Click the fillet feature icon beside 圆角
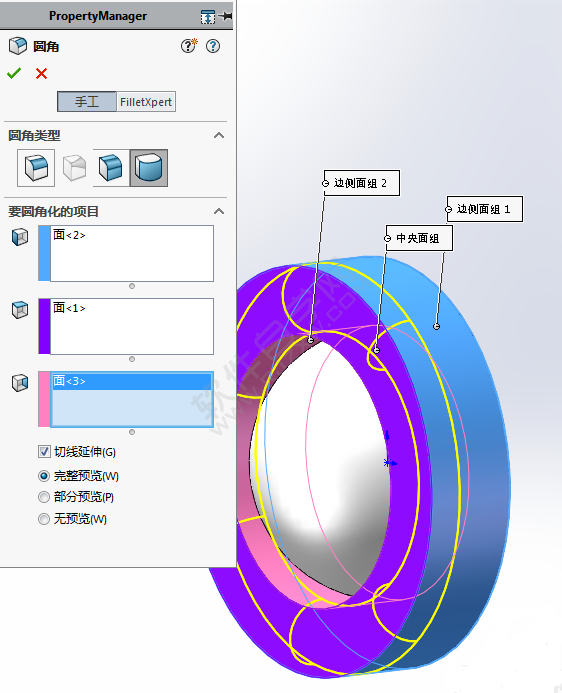Viewport: 562px width, 693px height. point(18,46)
